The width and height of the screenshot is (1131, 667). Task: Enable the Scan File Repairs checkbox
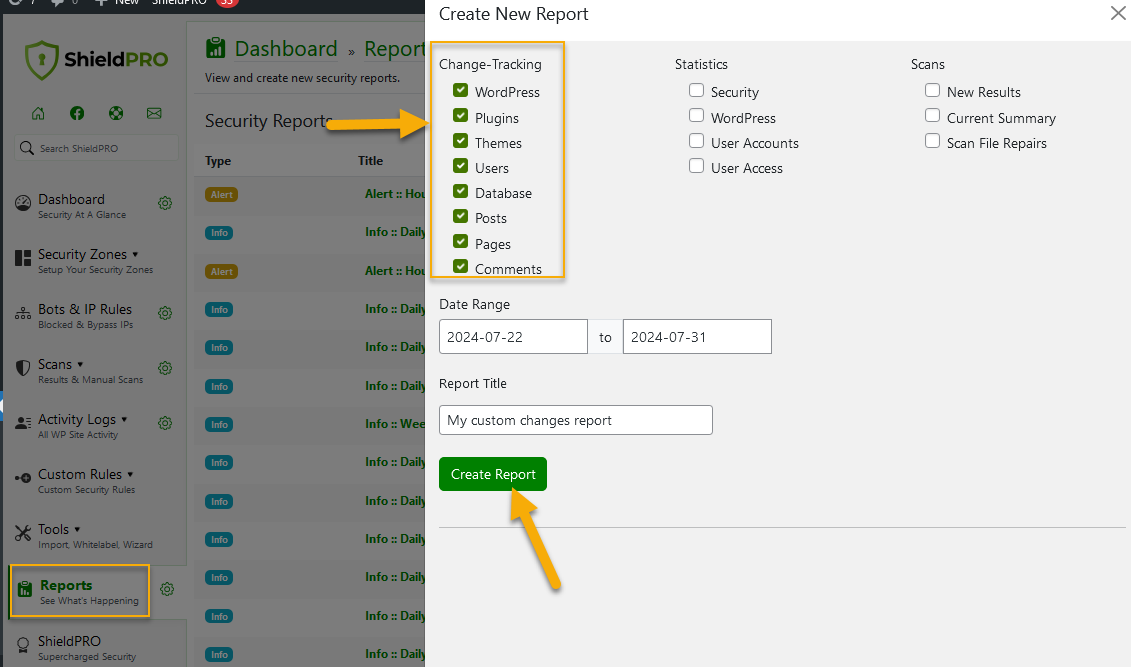932,141
